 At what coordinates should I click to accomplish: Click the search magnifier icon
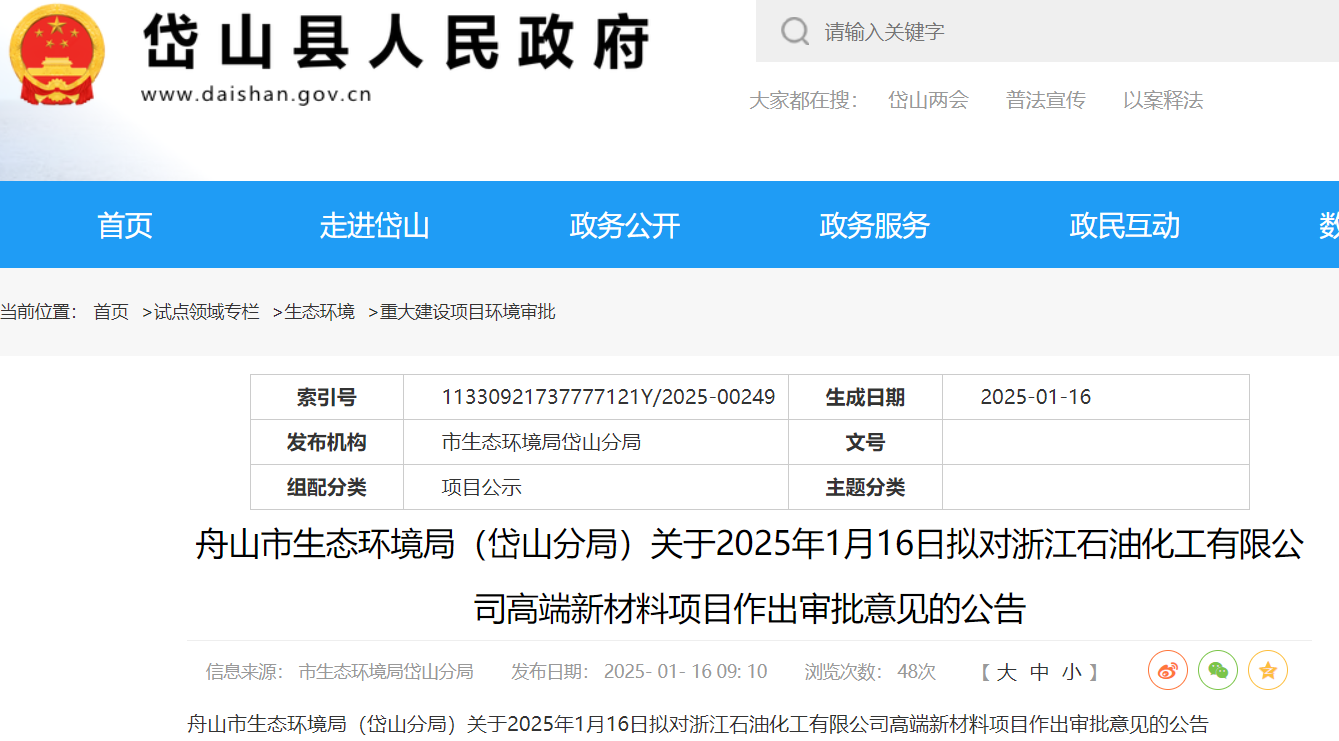[795, 31]
